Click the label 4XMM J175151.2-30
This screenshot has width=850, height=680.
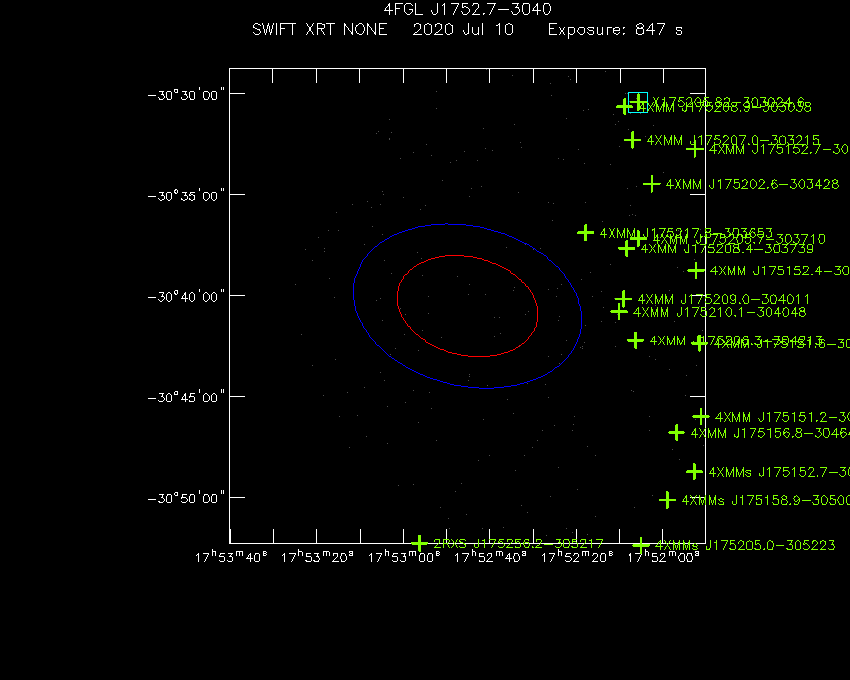point(782,418)
